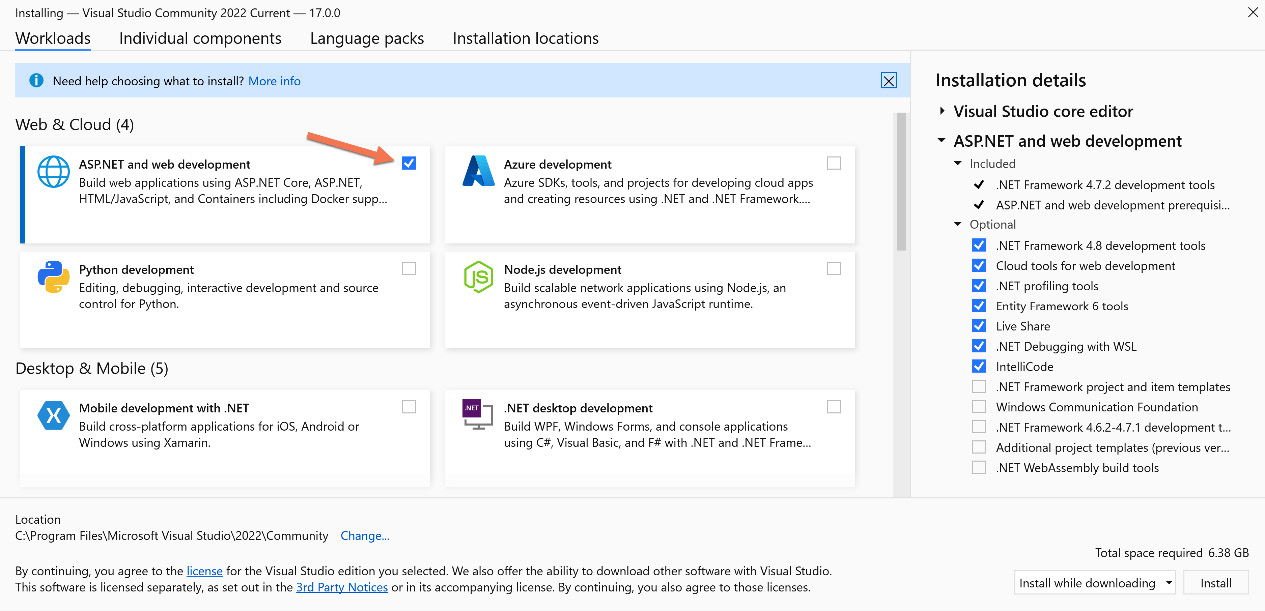Screen dimensions: 1265x611
Task: Uncheck Entity Framework 6 tools
Action: (979, 306)
